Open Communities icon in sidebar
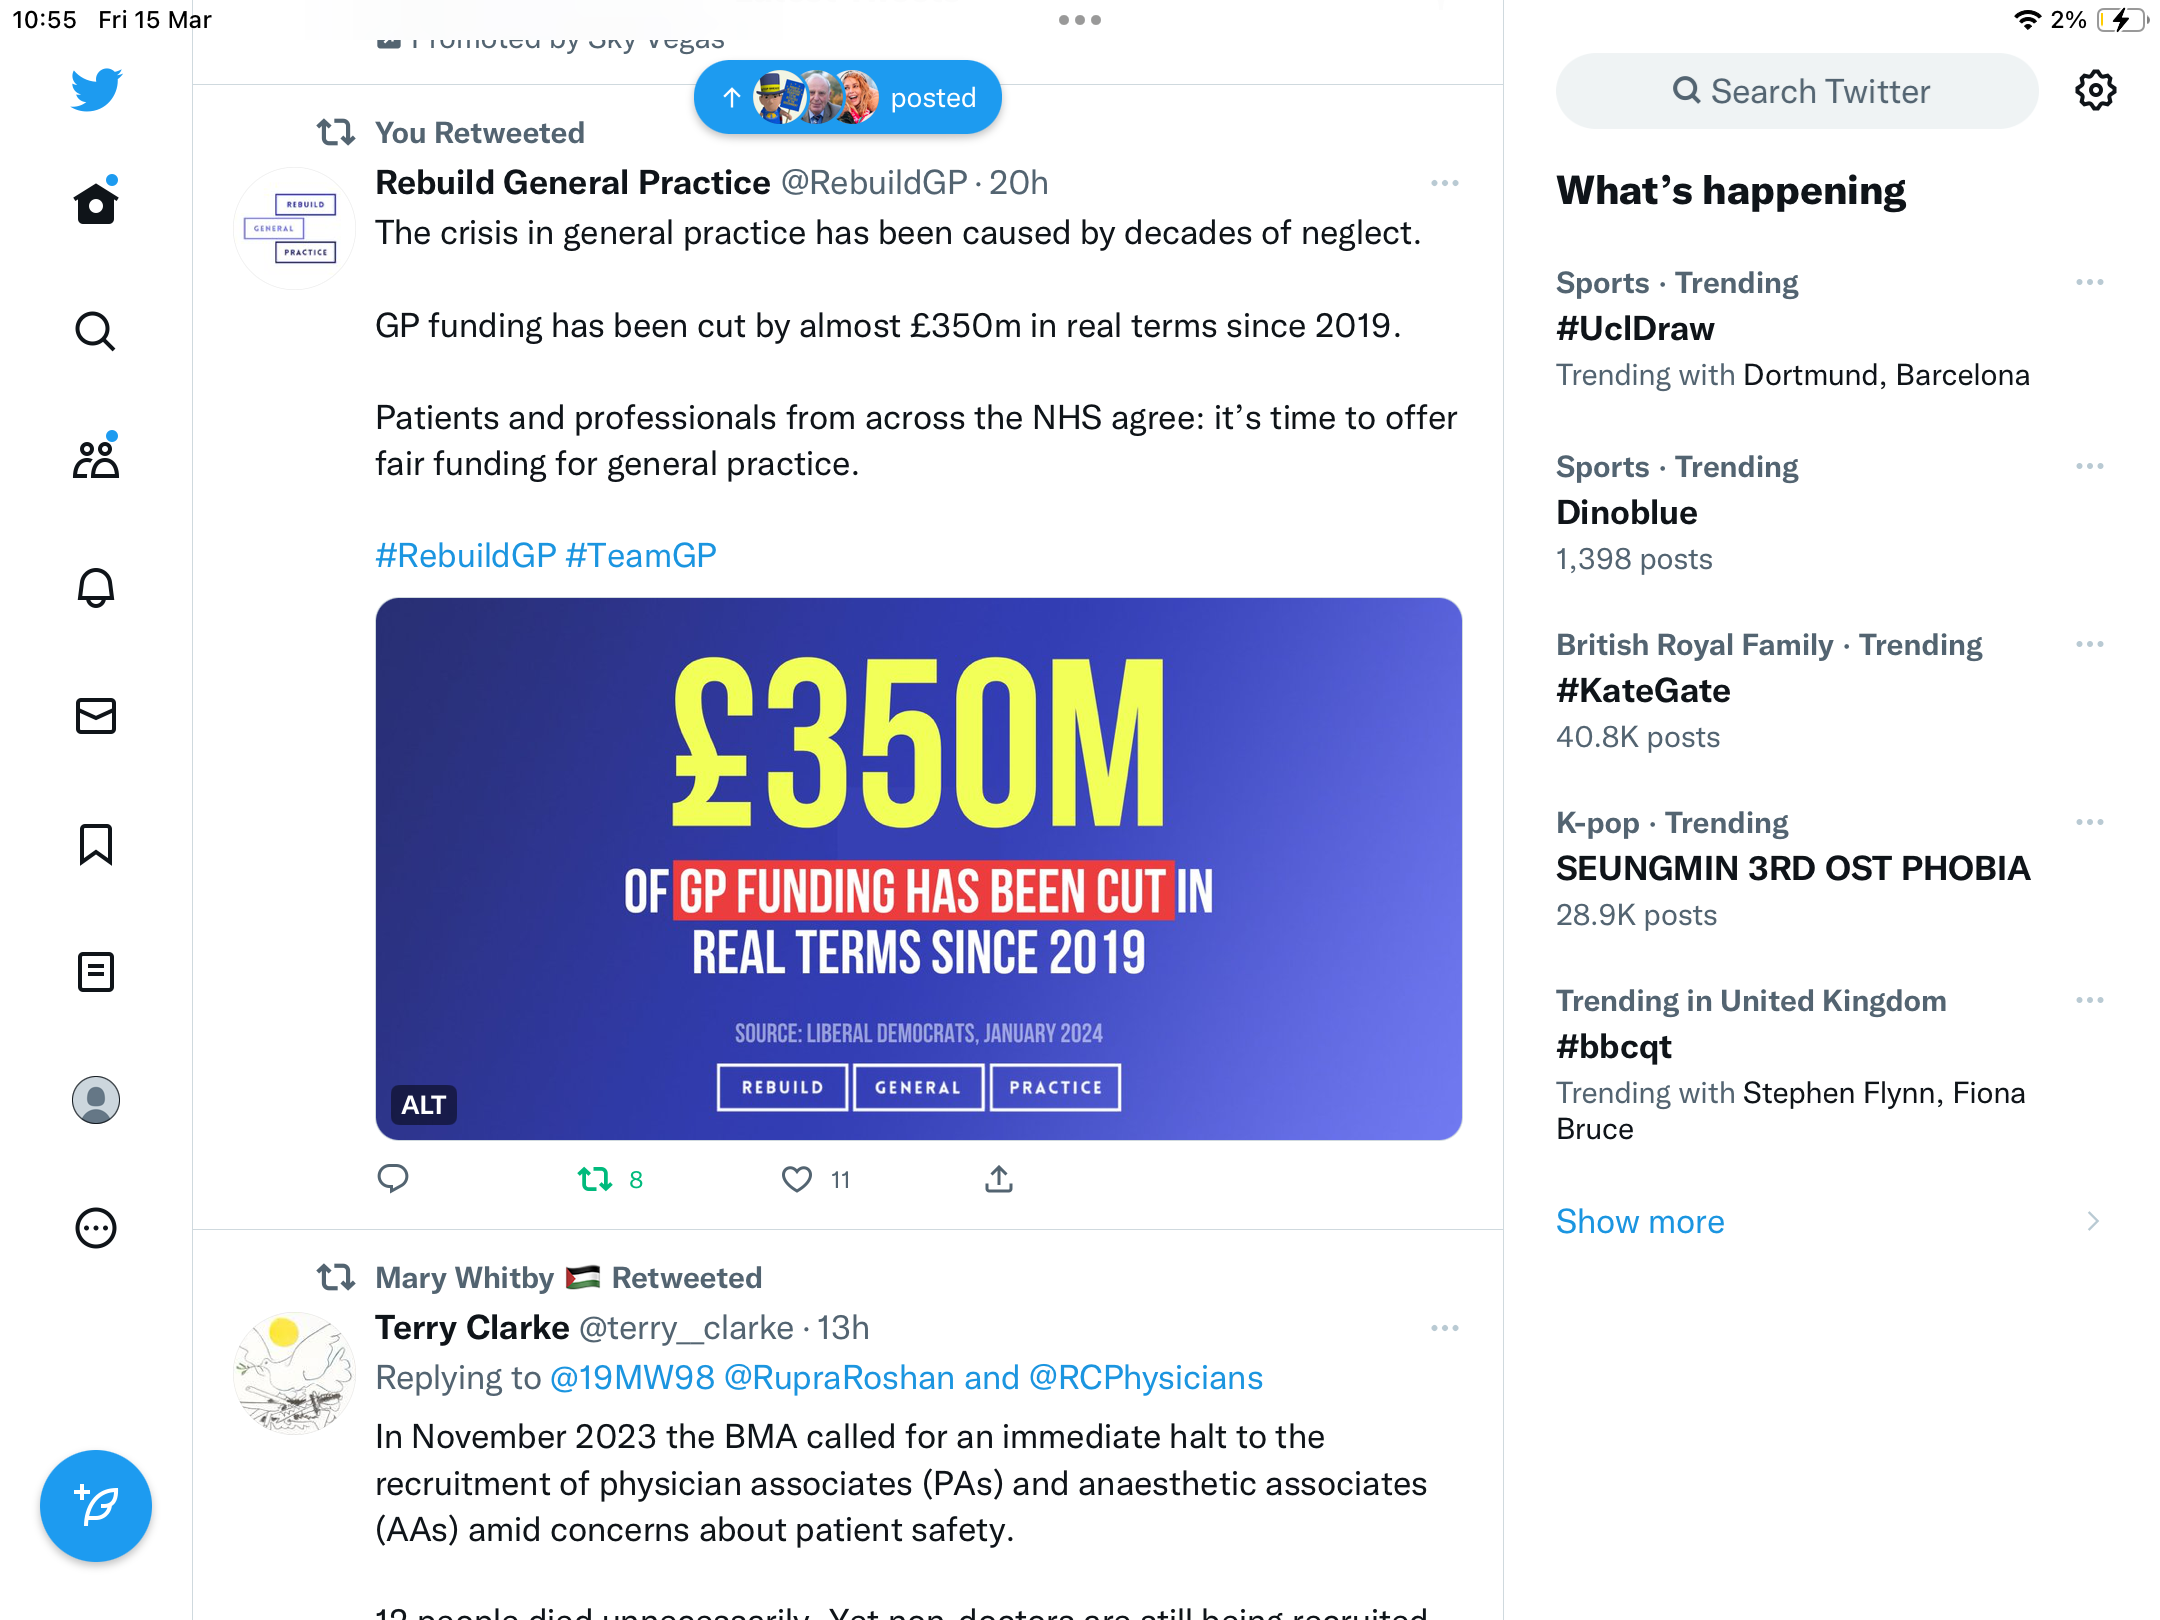The image size is (2160, 1620). point(96,458)
